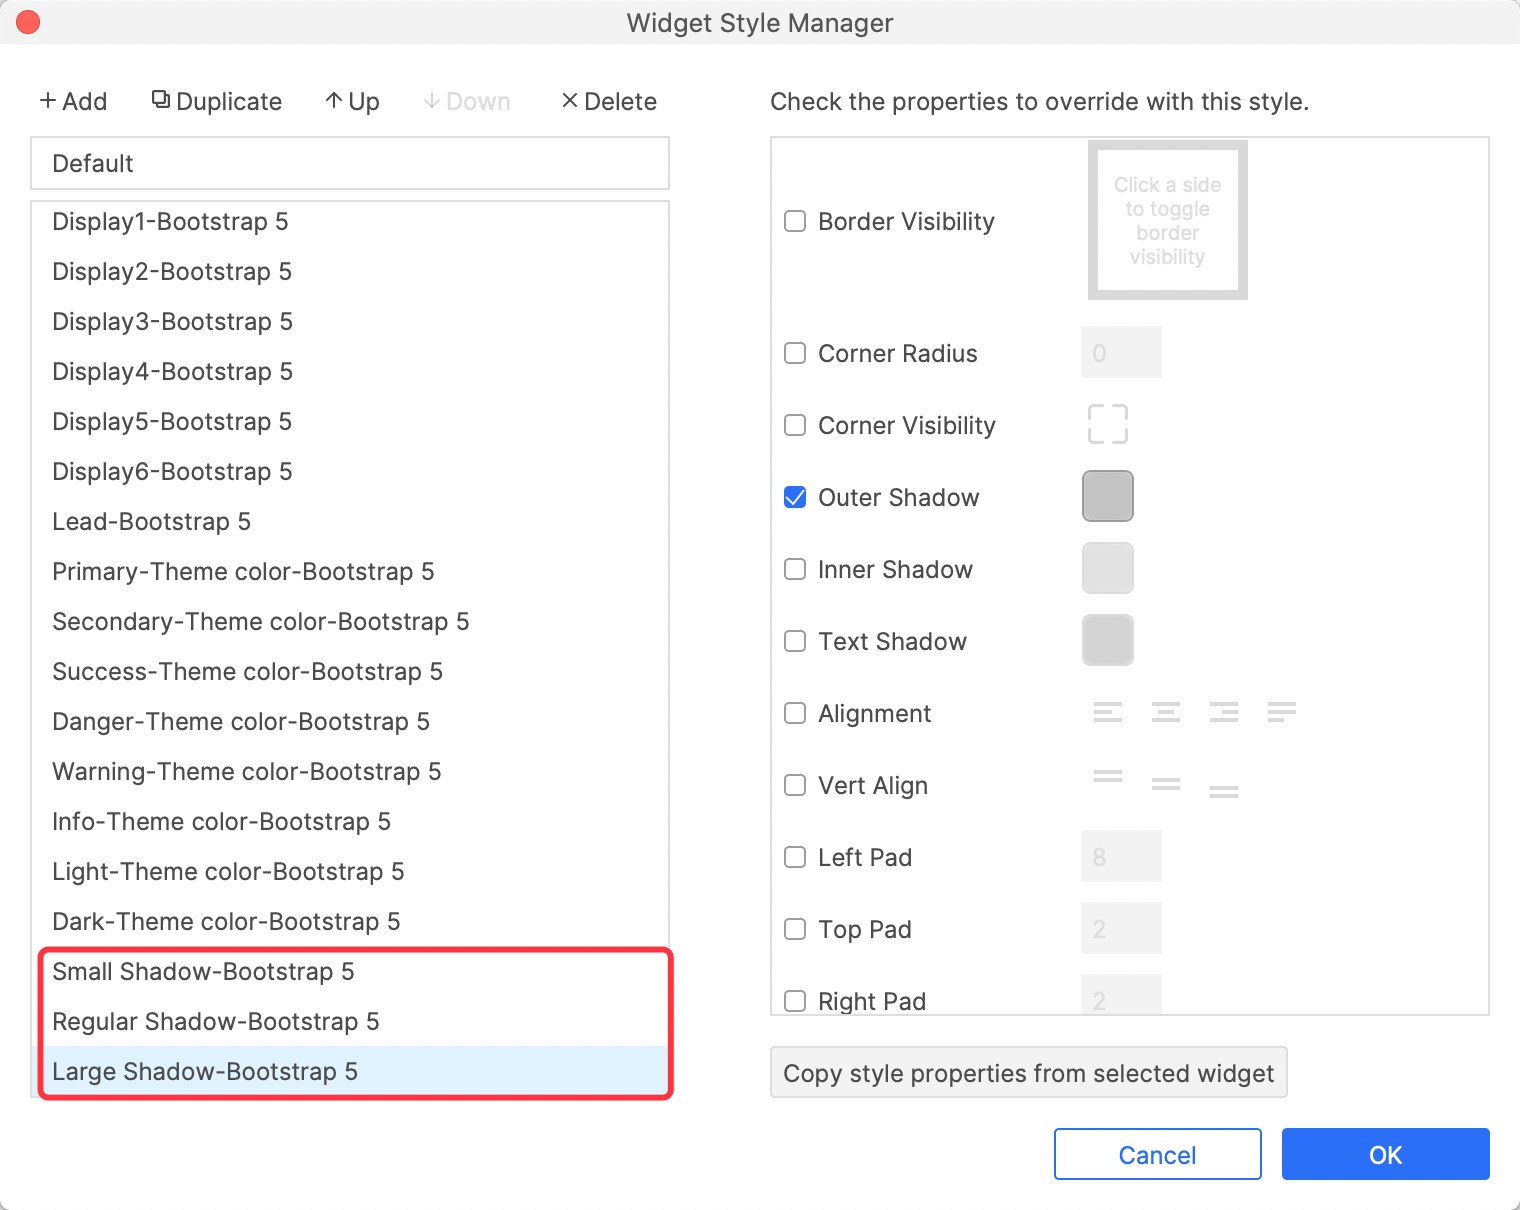Choose the align left icon

1107,712
